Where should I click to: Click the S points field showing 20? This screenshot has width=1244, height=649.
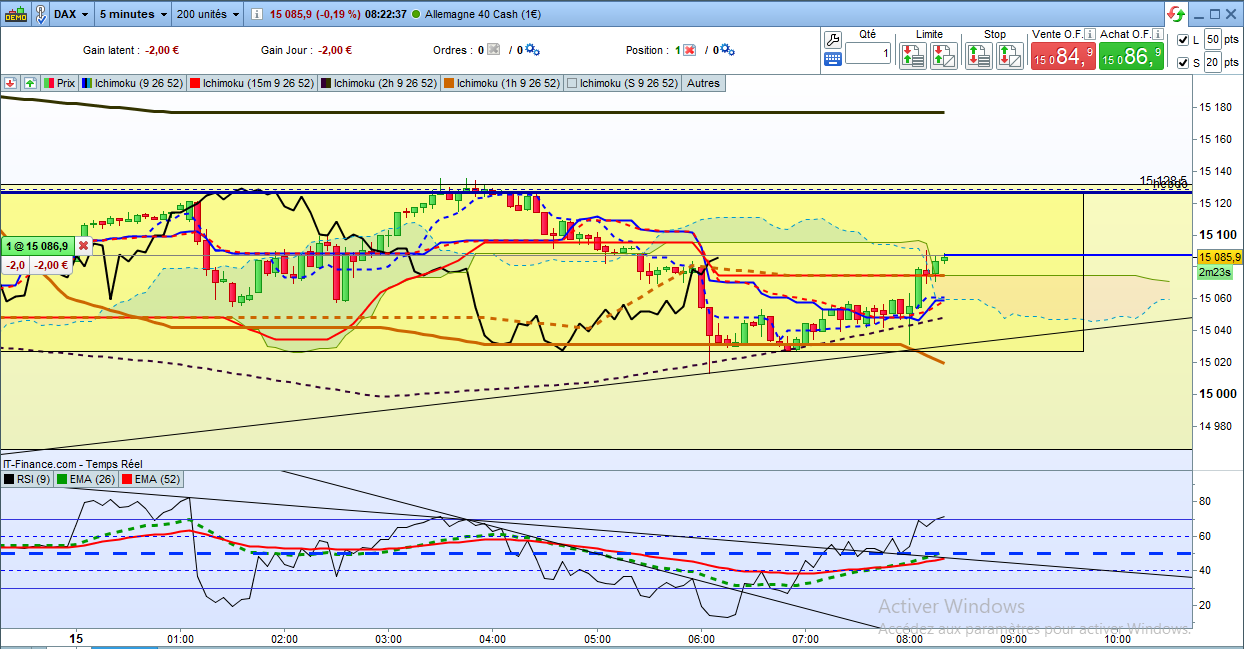coord(1213,63)
